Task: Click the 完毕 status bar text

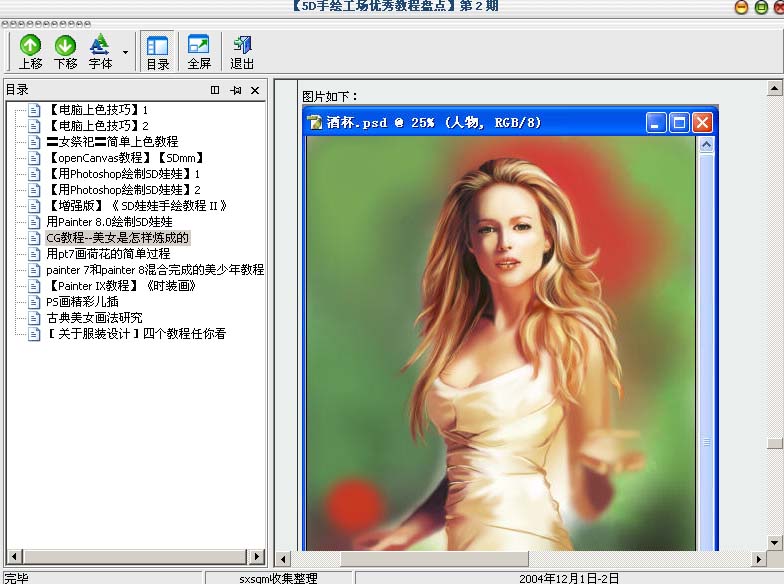Action: pyautogui.click(x=16, y=578)
